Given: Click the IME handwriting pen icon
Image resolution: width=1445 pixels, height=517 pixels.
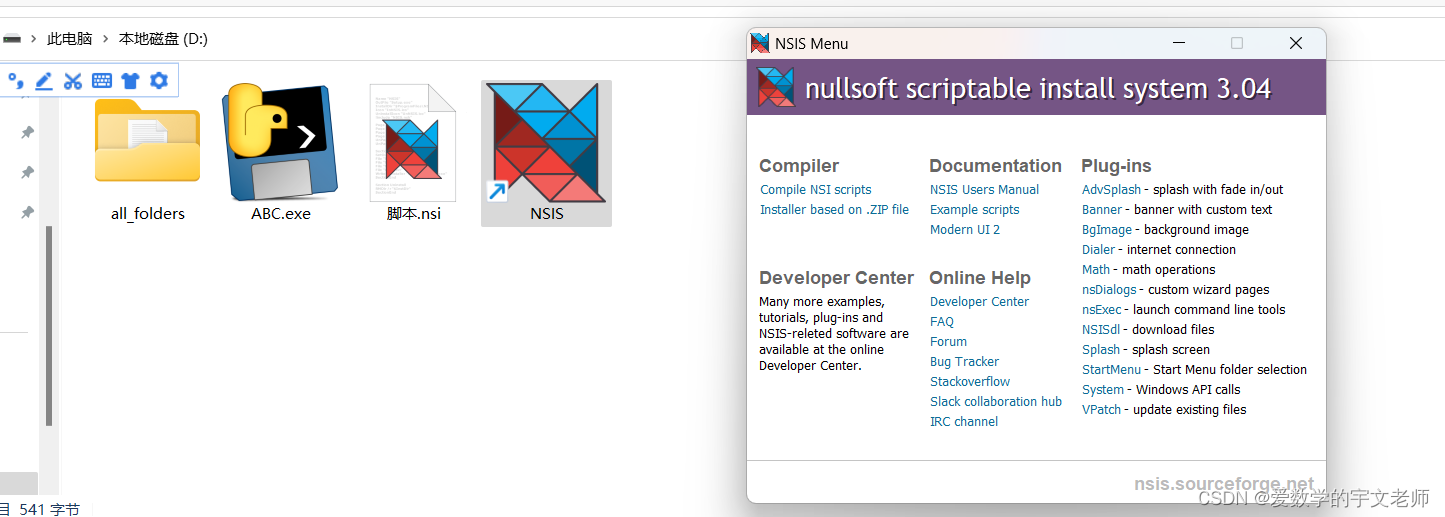Looking at the screenshot, I should pyautogui.click(x=44, y=81).
